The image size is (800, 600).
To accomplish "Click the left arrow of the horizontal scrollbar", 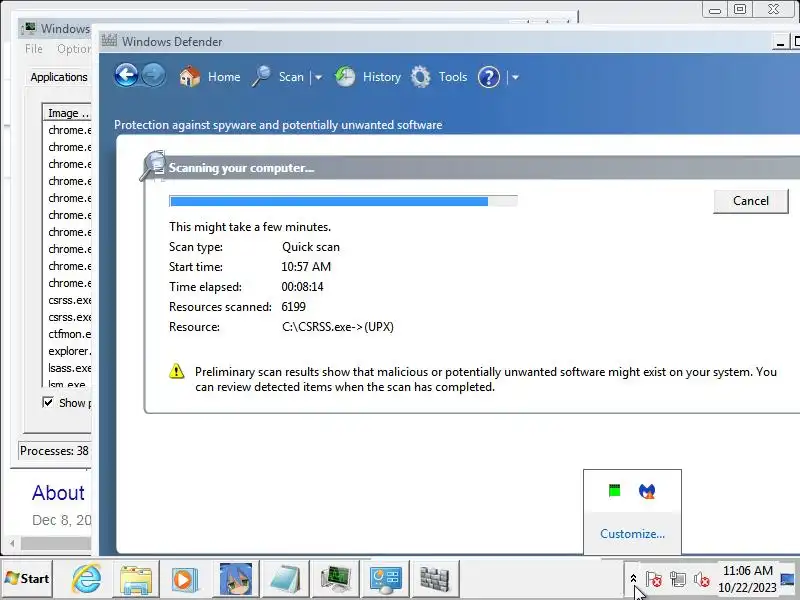I will [12, 543].
